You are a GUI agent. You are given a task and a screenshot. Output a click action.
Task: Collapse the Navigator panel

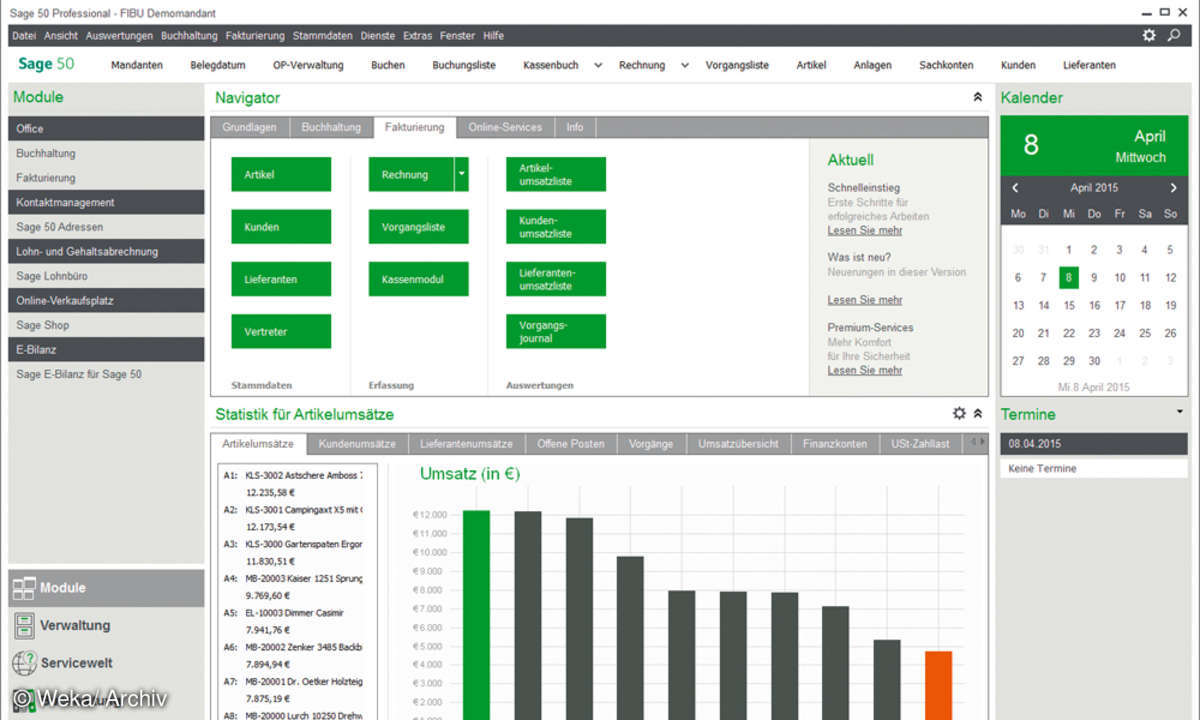tap(977, 97)
